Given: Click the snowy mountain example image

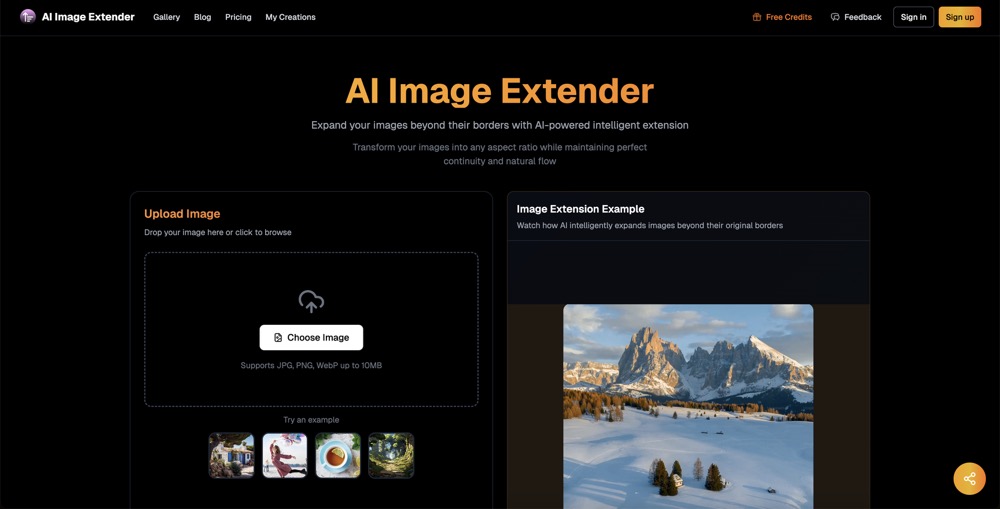Looking at the screenshot, I should point(688,405).
